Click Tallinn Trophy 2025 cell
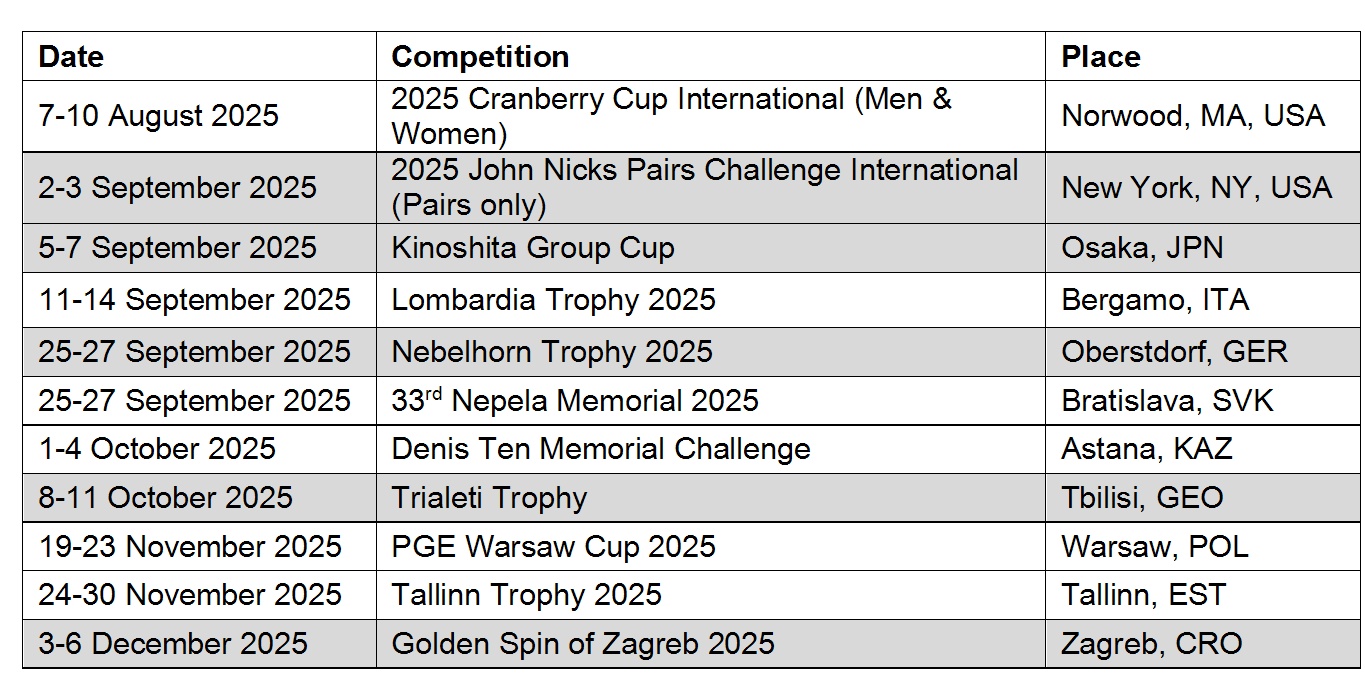1365x693 pixels. [526, 595]
